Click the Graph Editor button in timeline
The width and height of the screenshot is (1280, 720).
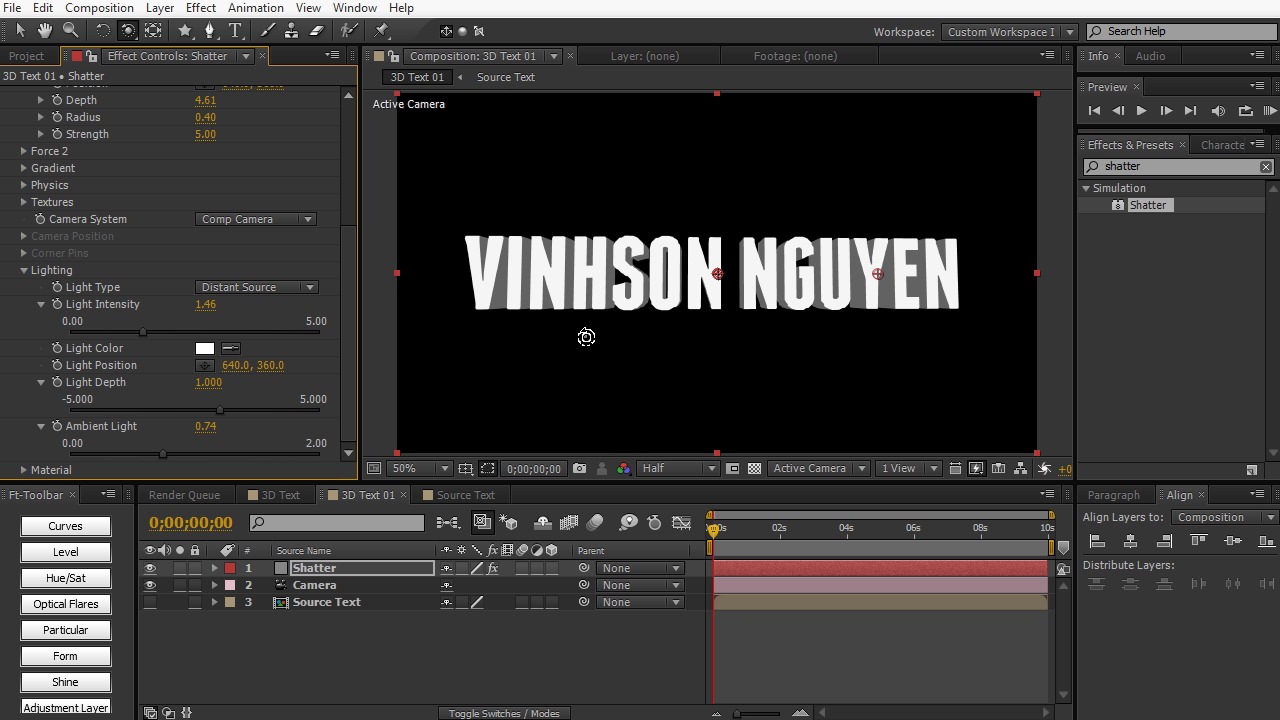pos(682,522)
